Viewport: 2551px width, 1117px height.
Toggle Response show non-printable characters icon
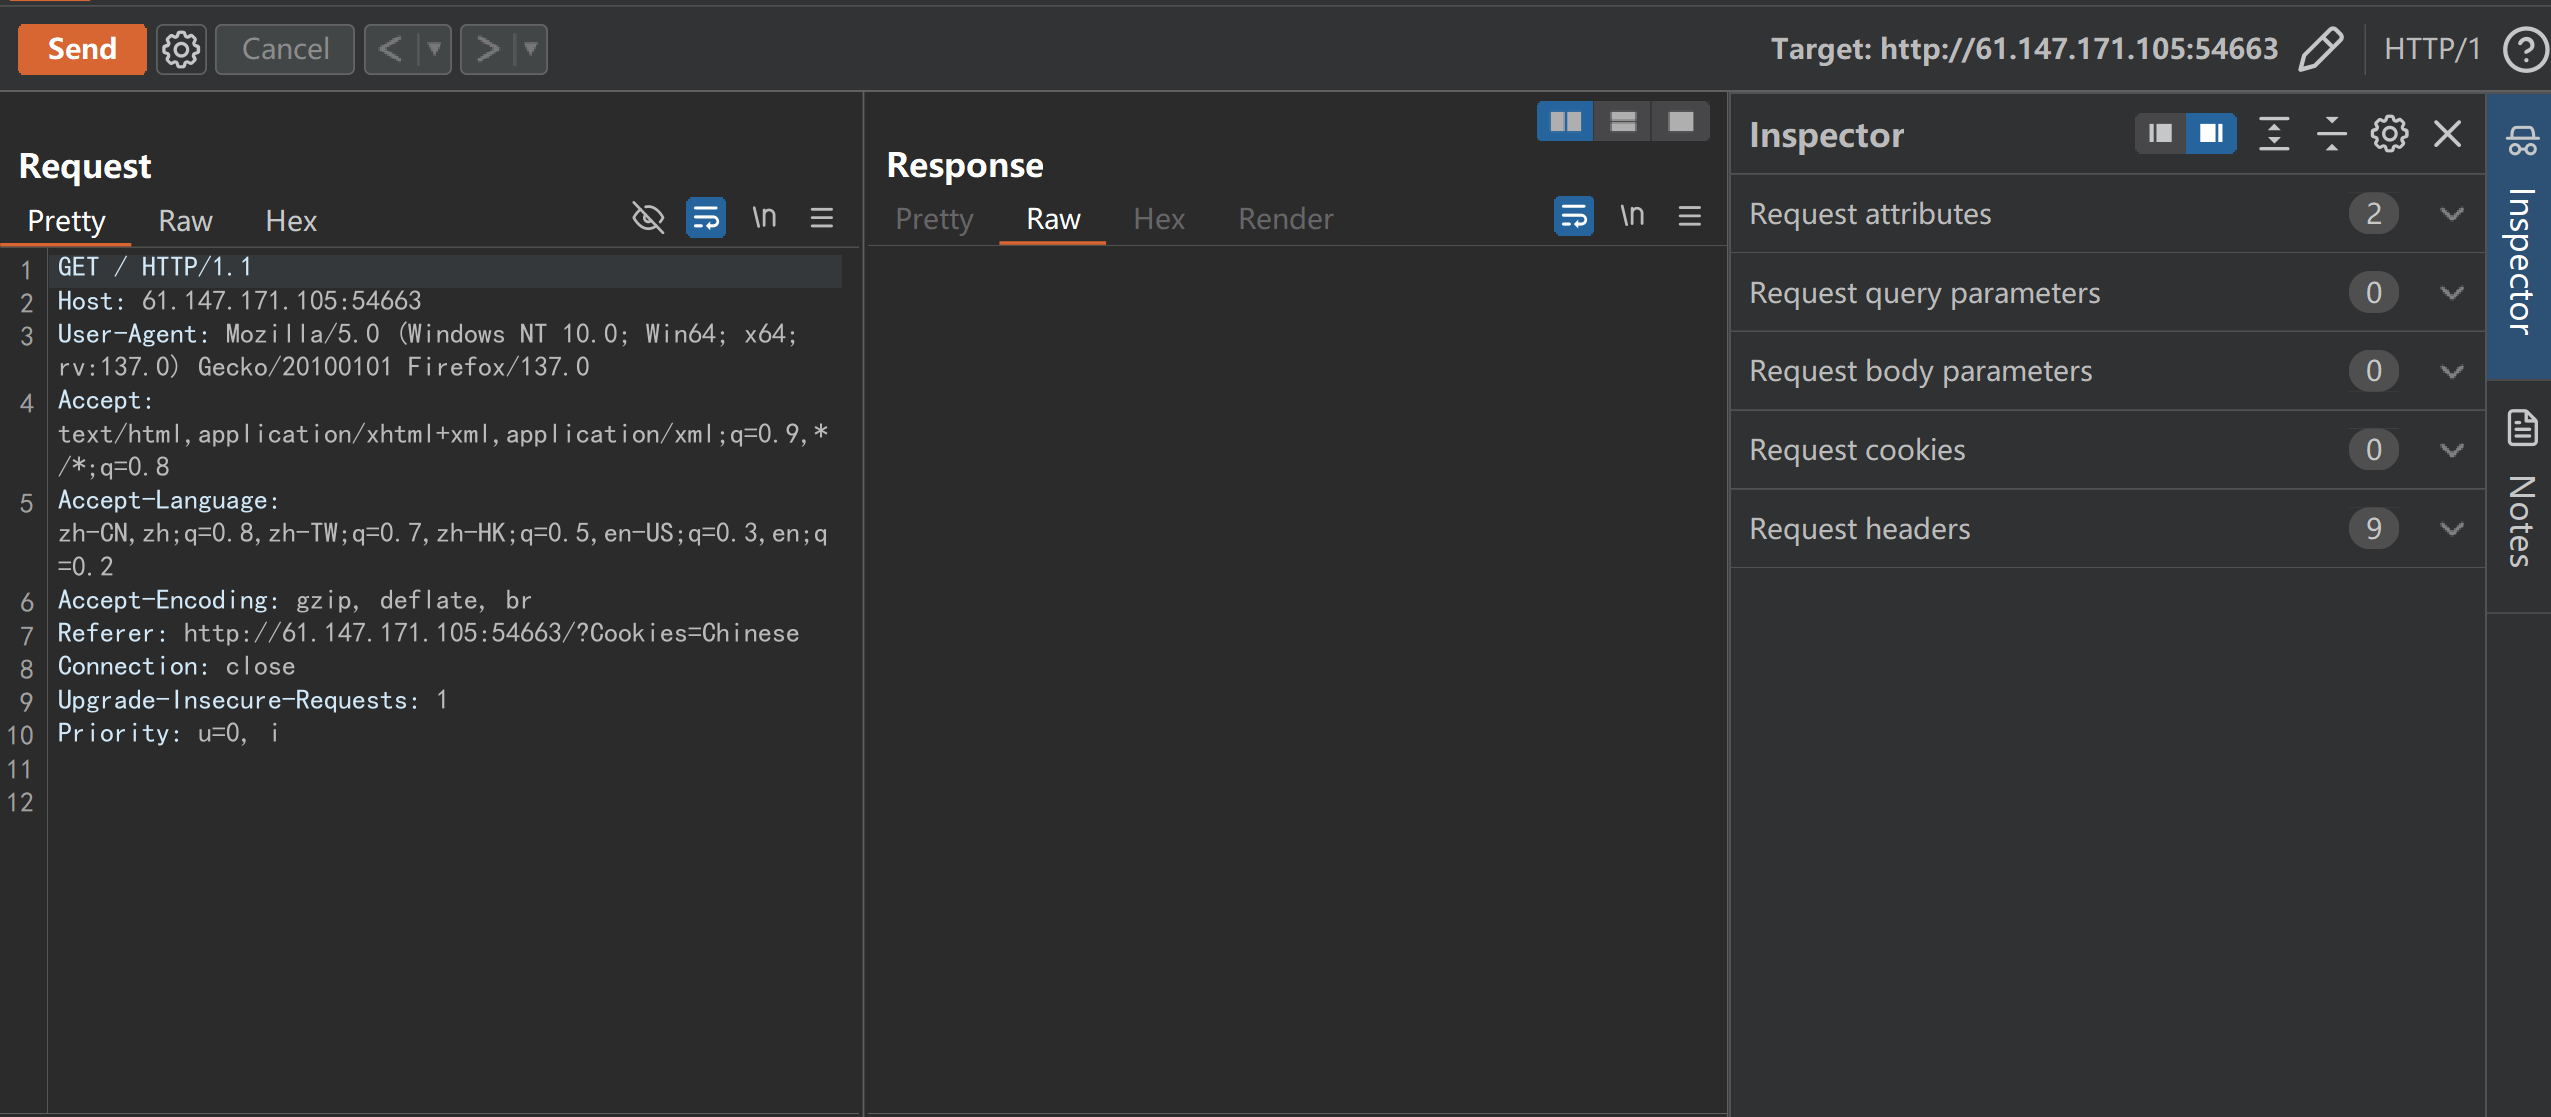[x=1632, y=216]
